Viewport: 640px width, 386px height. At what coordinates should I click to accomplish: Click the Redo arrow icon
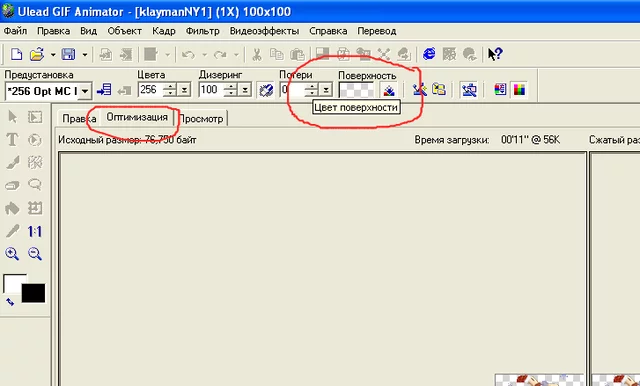click(220, 54)
